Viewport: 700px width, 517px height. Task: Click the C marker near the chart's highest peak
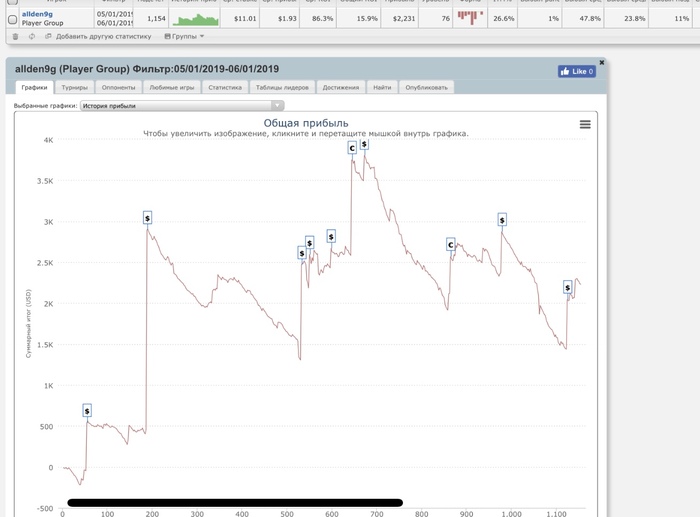[x=352, y=148]
